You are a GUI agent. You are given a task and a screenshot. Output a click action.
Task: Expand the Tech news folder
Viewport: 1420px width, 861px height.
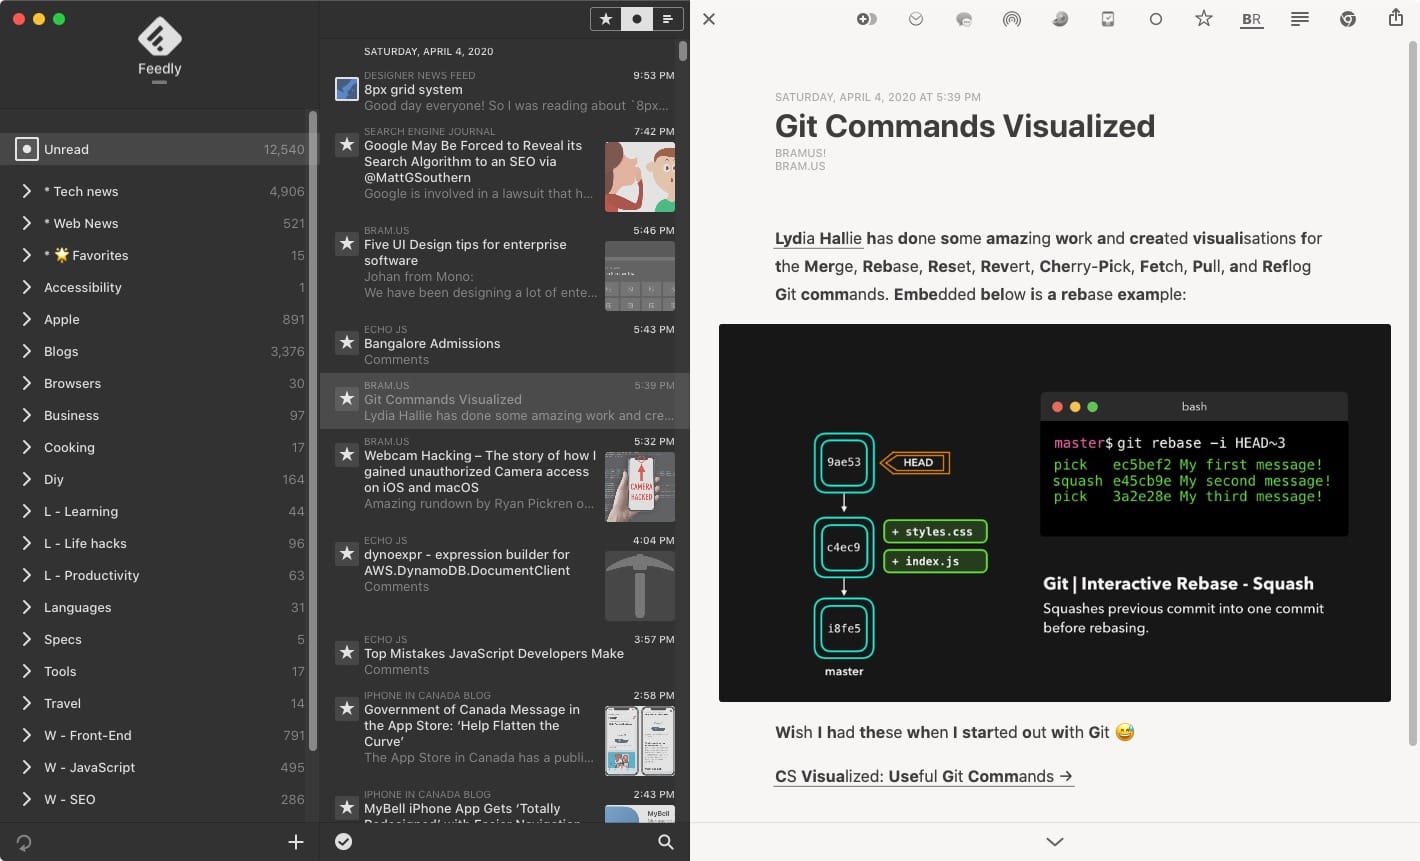tap(26, 191)
